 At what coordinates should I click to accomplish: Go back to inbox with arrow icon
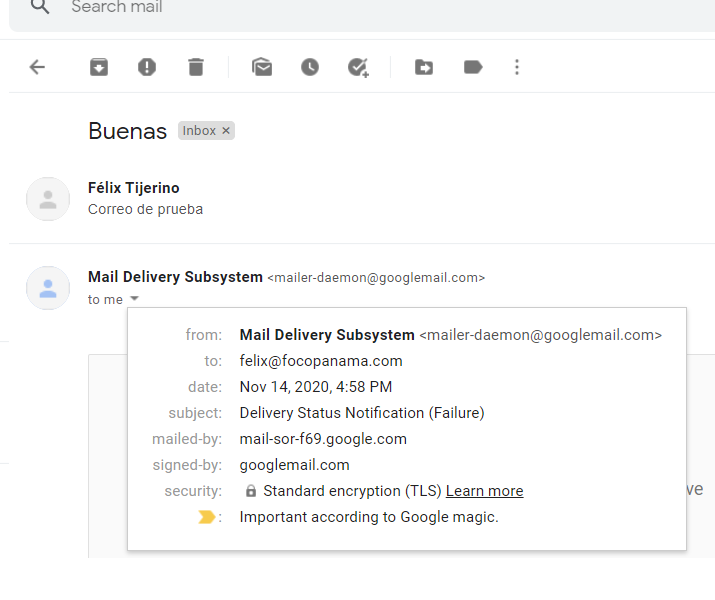coord(37,67)
